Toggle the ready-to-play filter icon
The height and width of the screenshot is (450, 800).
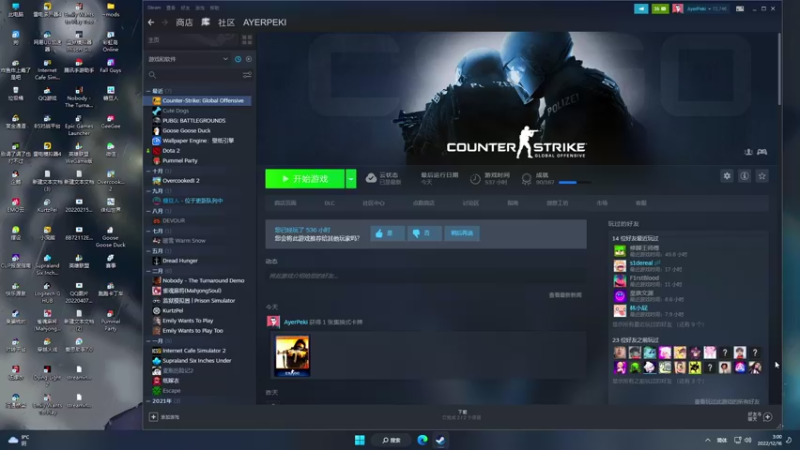click(x=248, y=59)
